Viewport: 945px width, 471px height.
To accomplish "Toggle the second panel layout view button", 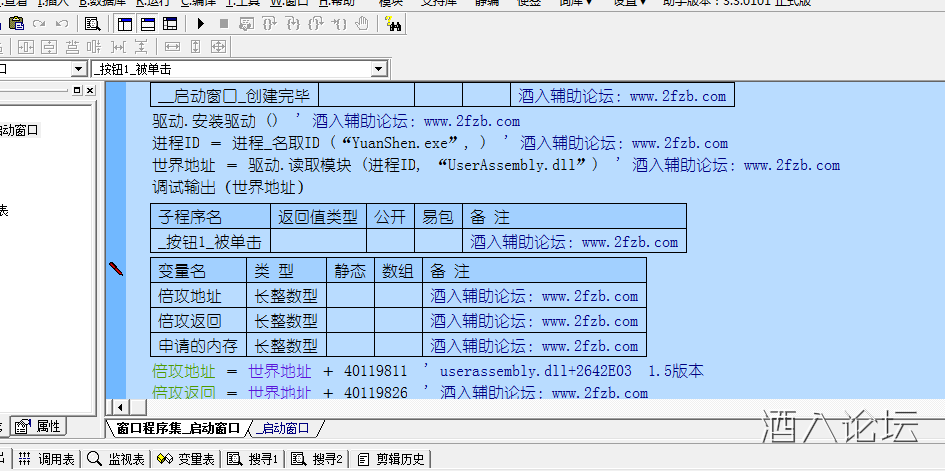I will click(x=147, y=23).
